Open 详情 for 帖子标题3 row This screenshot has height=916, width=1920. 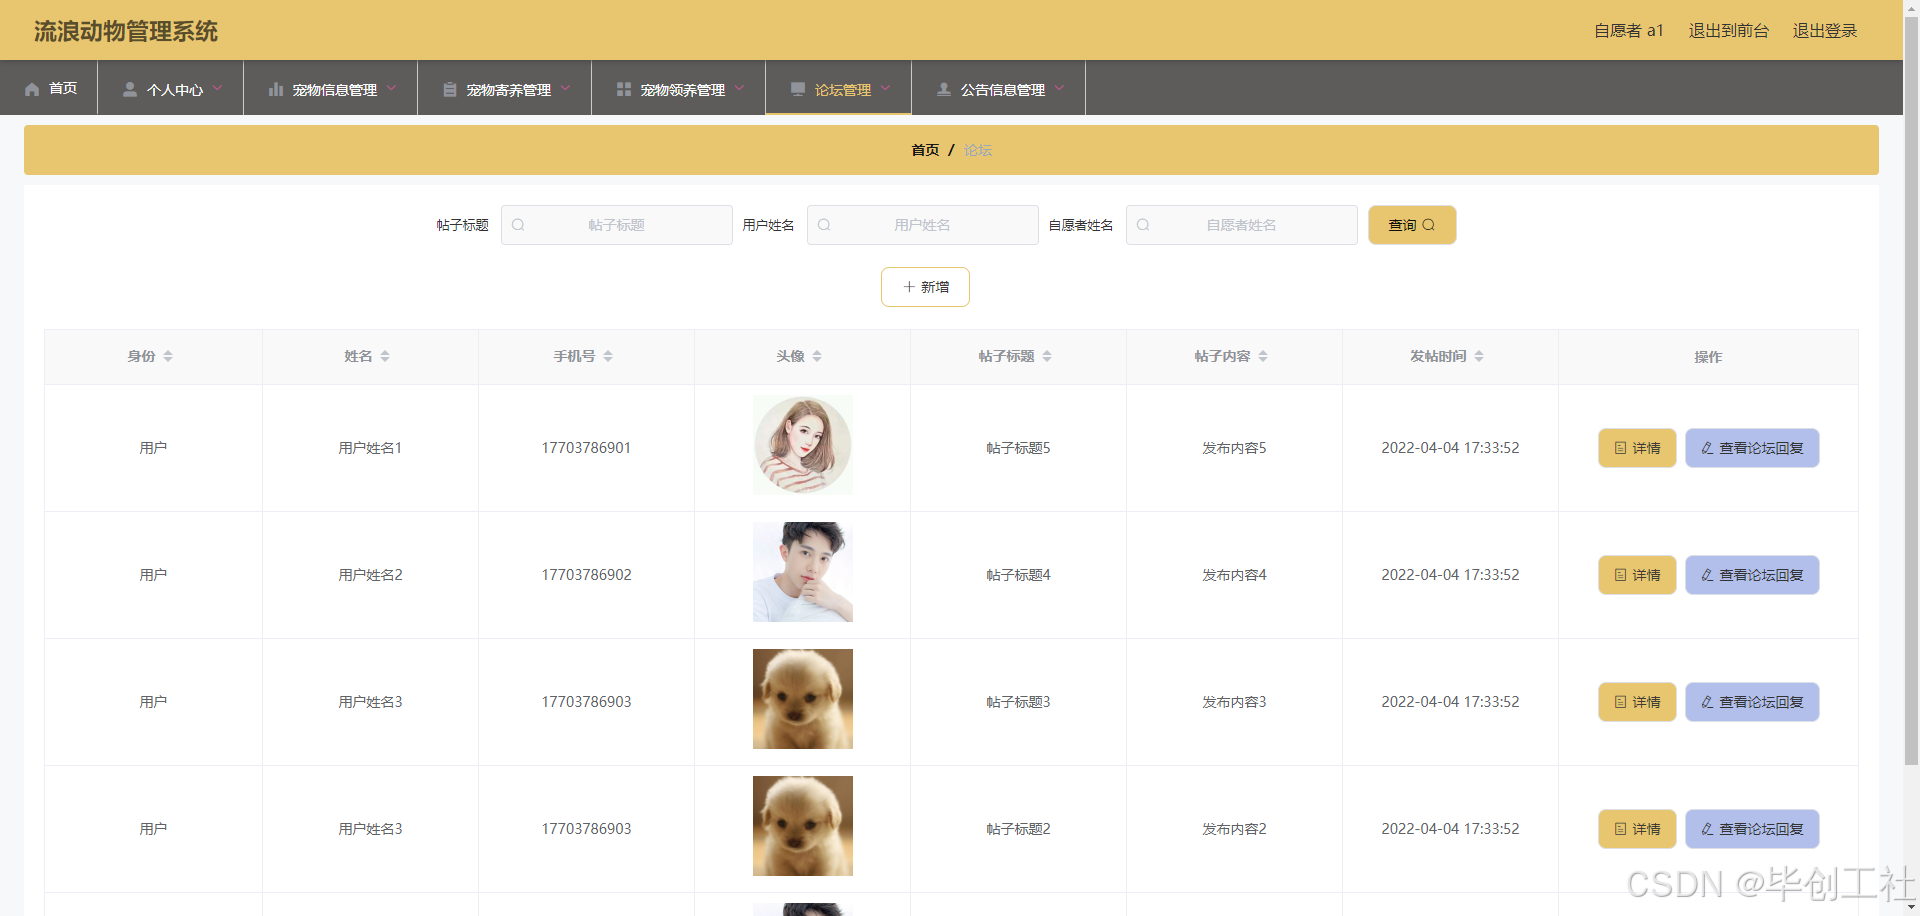tap(1637, 702)
